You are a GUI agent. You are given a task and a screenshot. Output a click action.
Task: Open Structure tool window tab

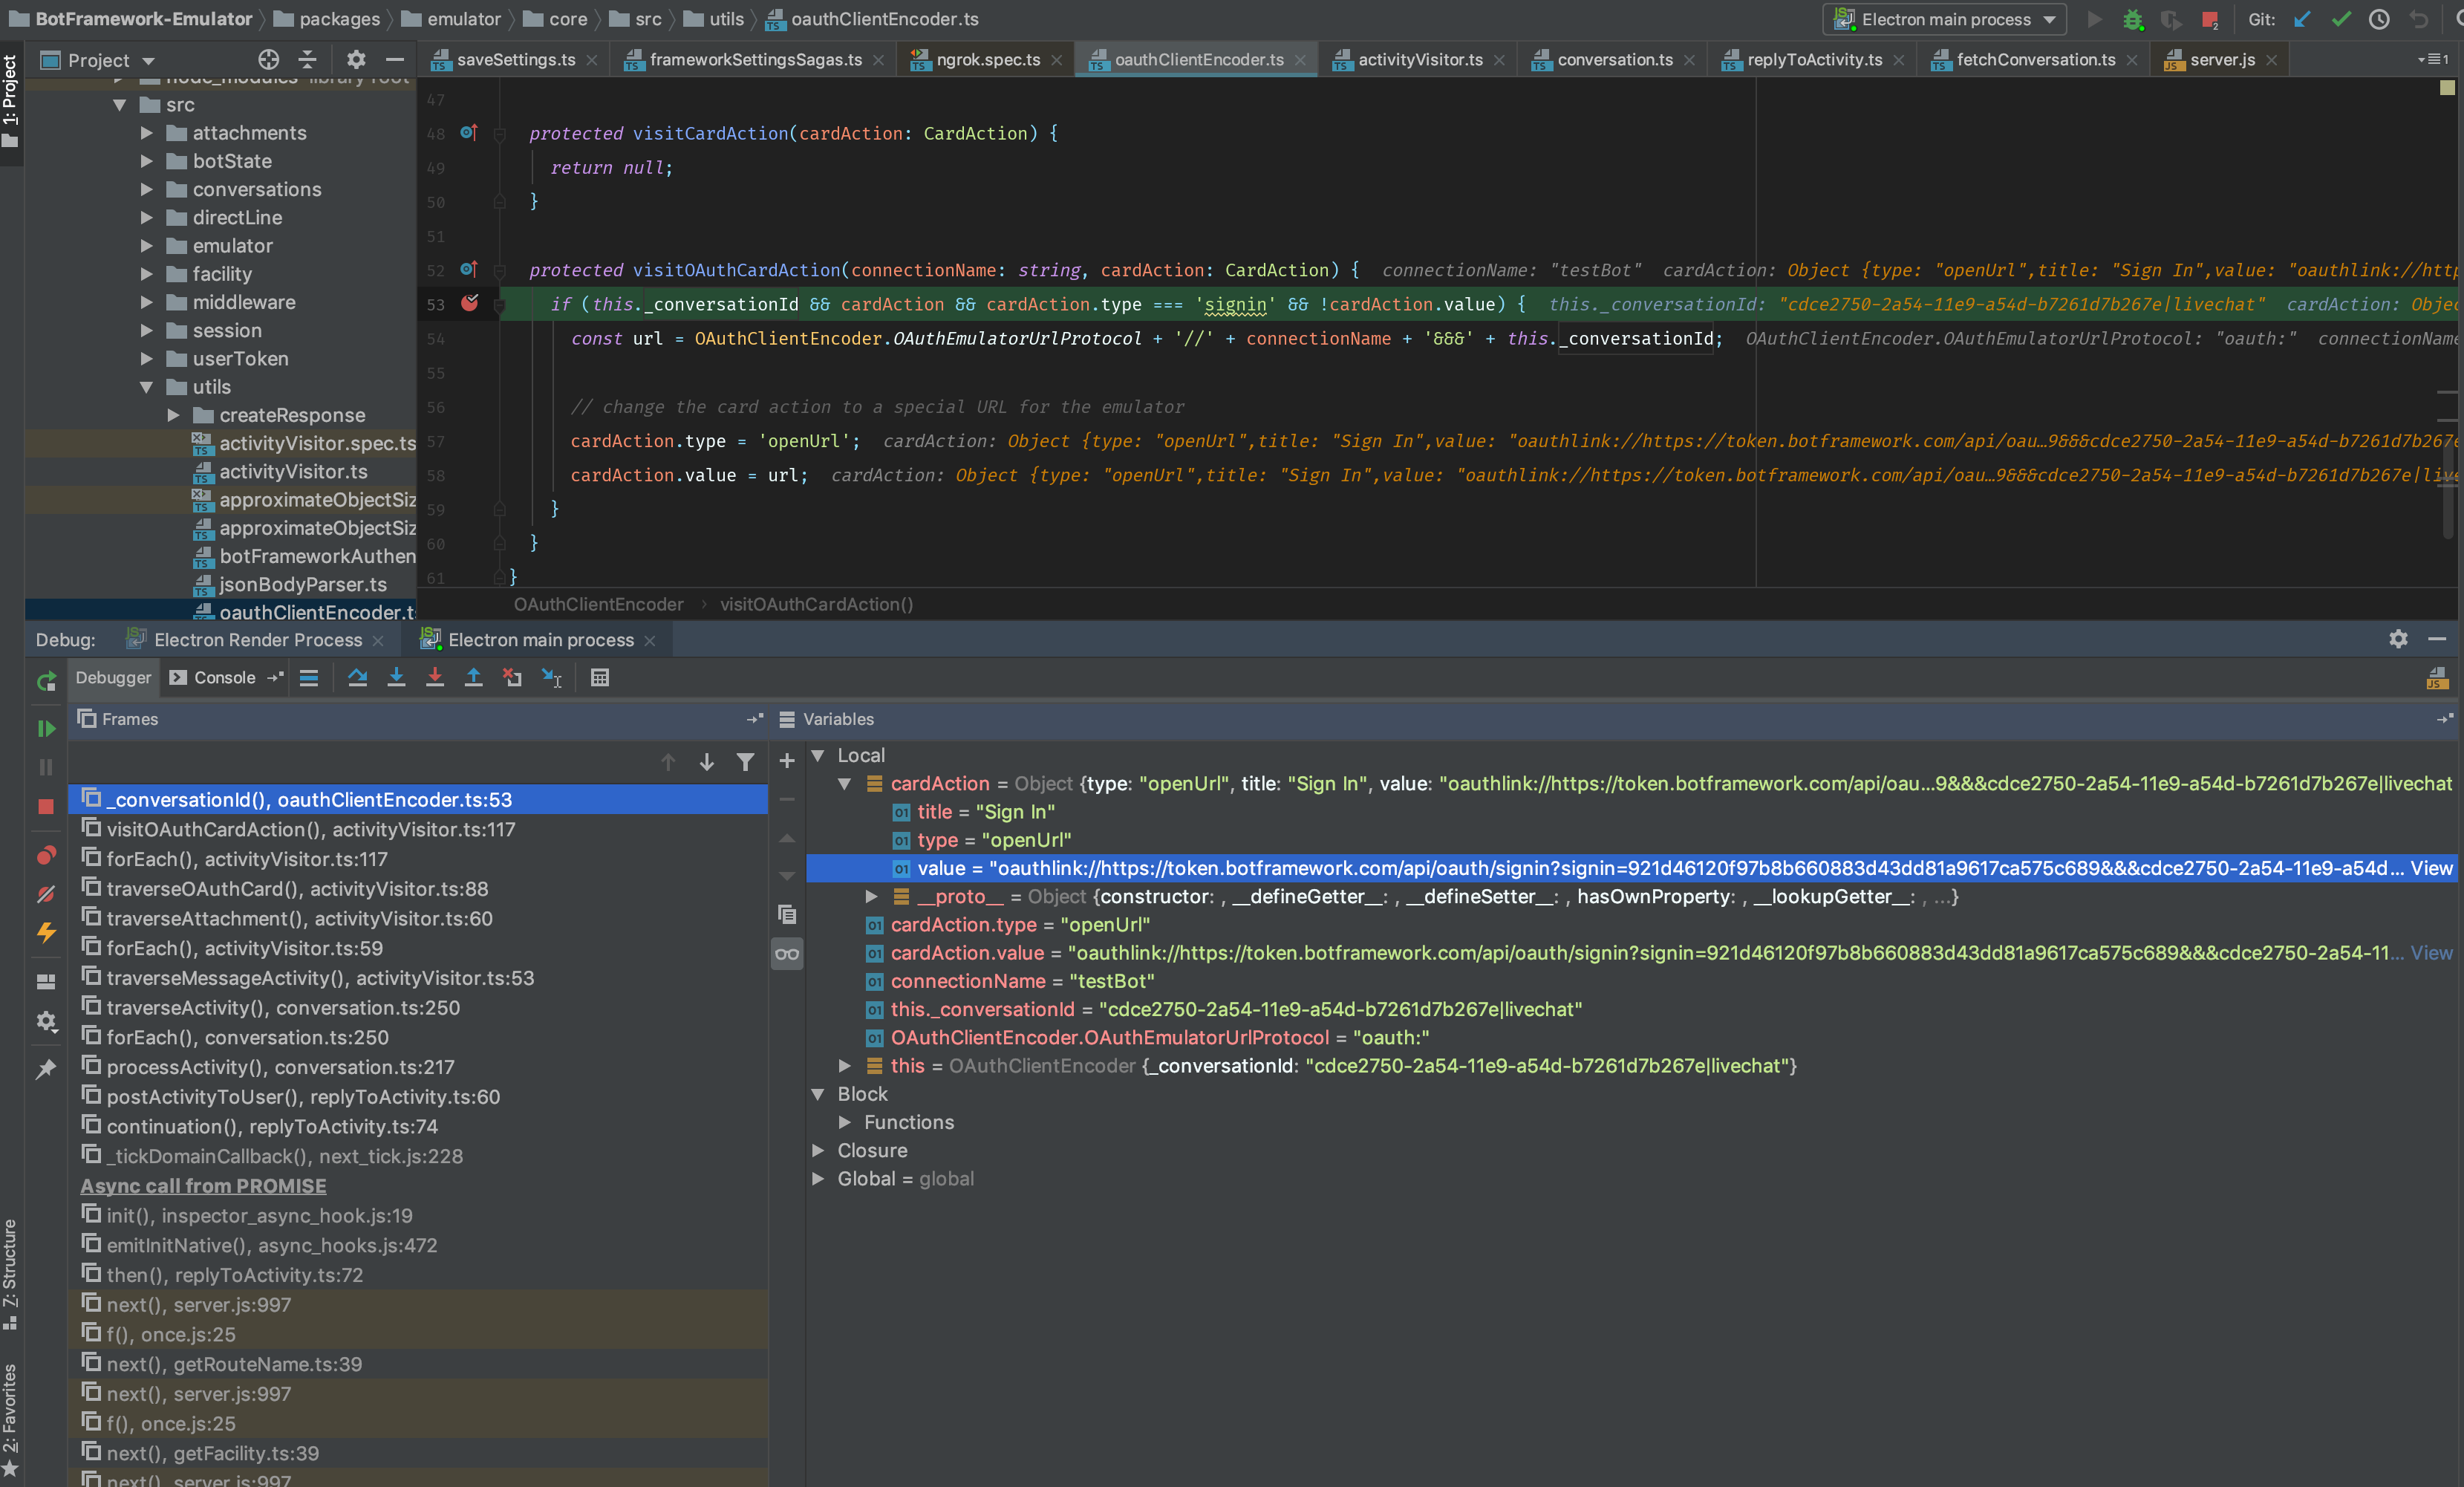coord(11,1273)
